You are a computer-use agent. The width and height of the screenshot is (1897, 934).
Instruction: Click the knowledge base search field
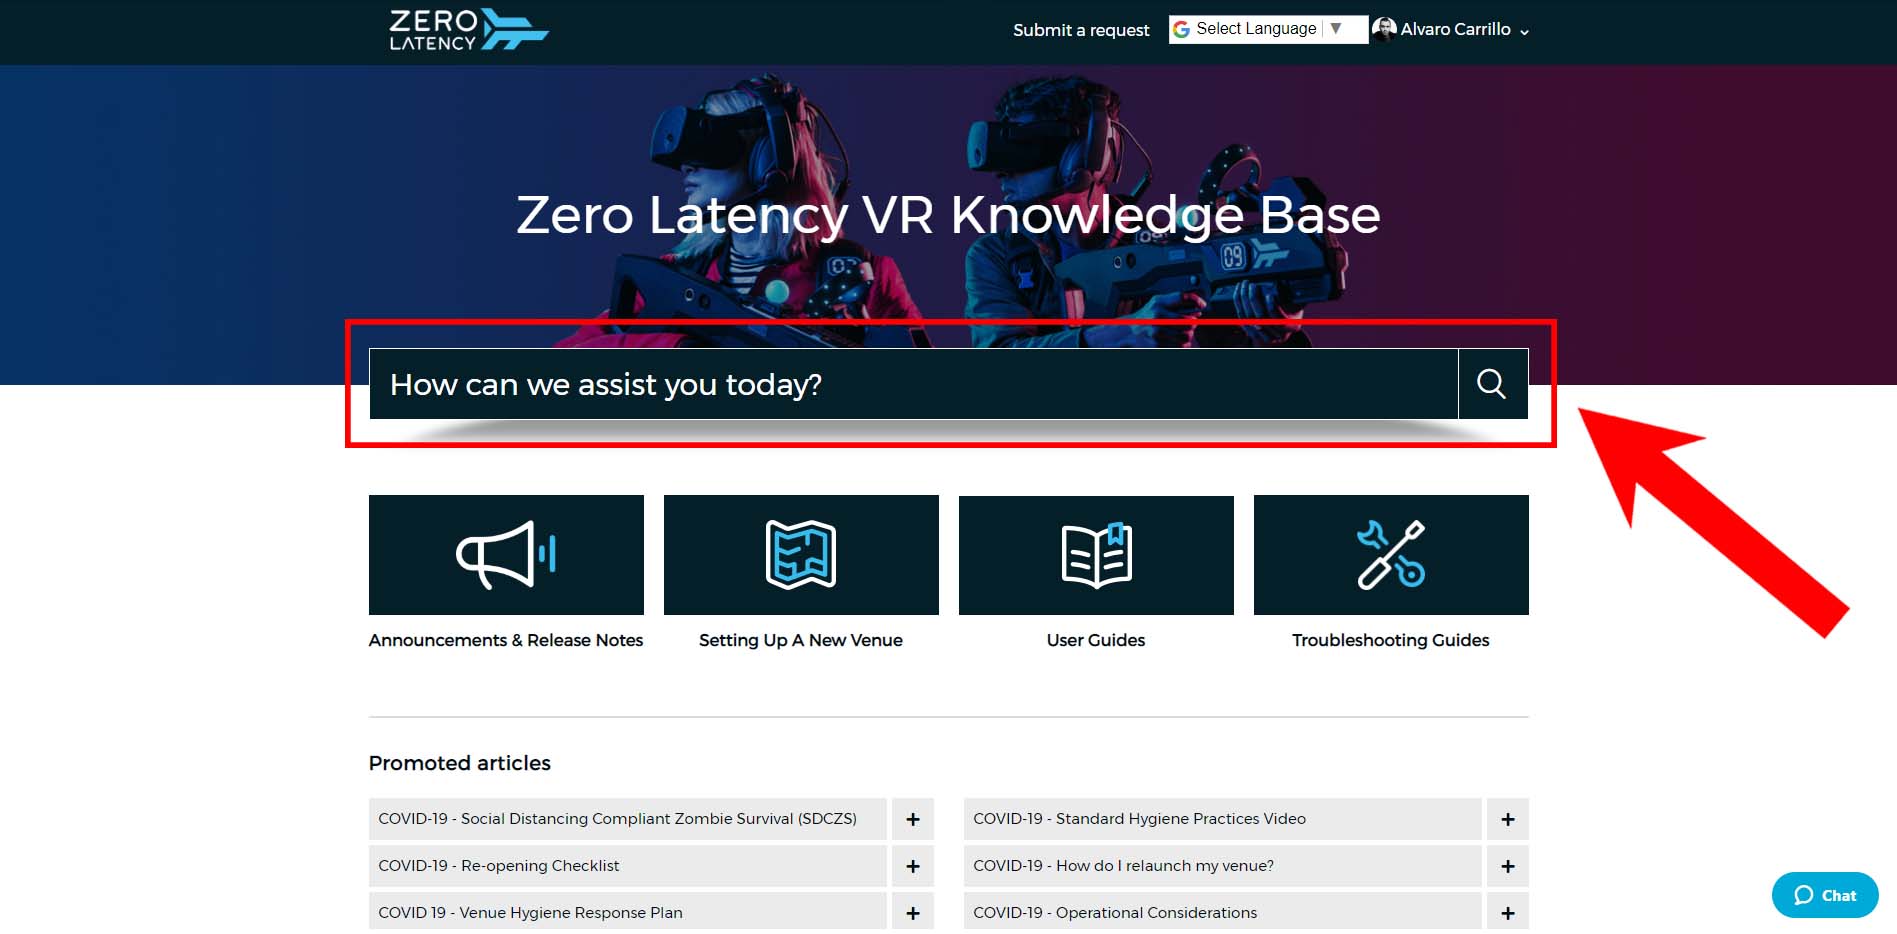click(913, 384)
